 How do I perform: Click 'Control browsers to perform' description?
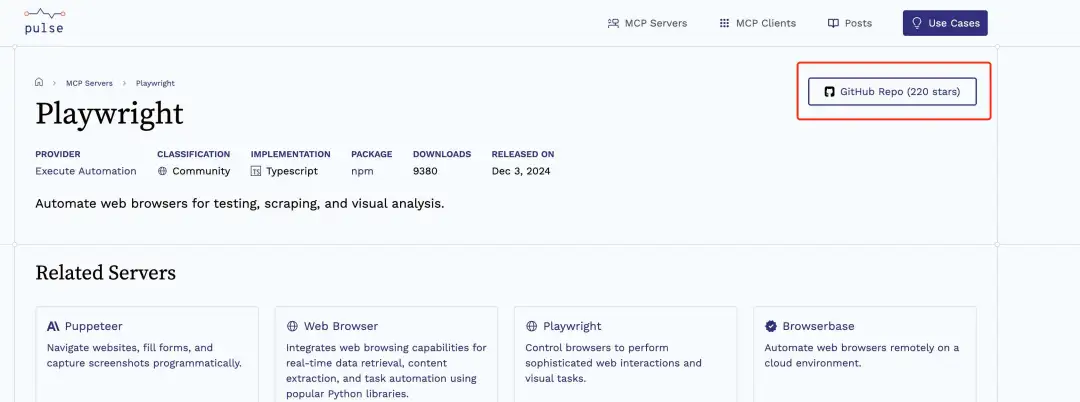point(614,363)
